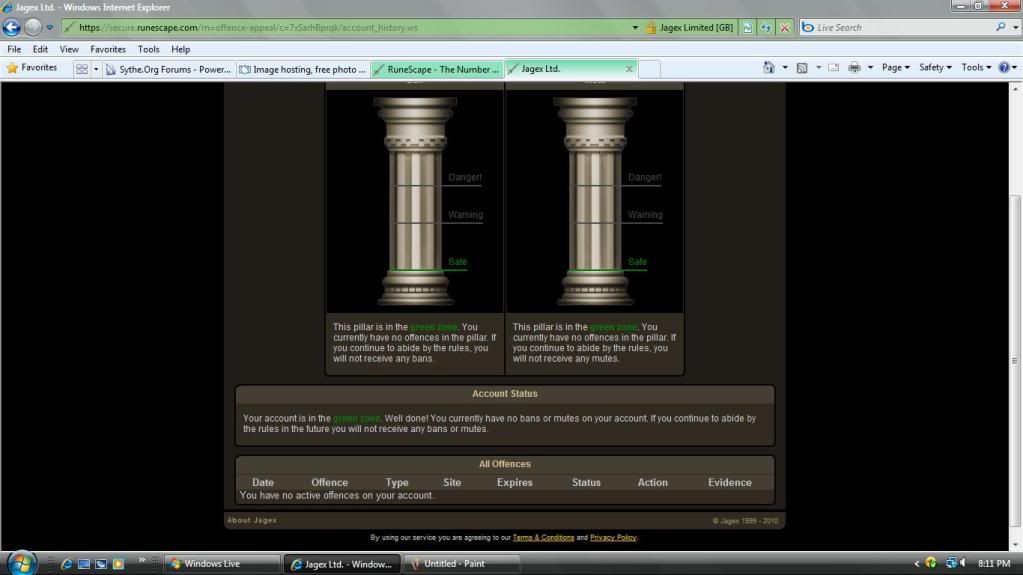Open the Safety command bar dropdown
The height and width of the screenshot is (575, 1023).
click(x=935, y=67)
